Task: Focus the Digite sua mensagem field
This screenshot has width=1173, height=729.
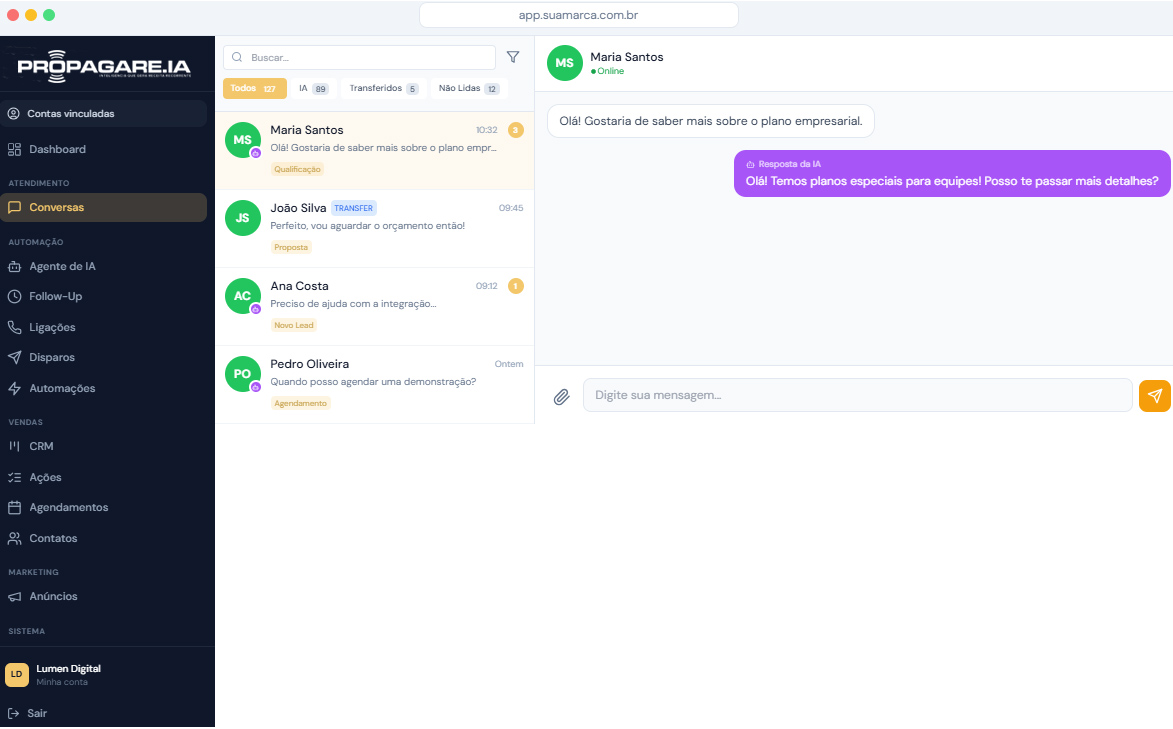Action: click(857, 395)
